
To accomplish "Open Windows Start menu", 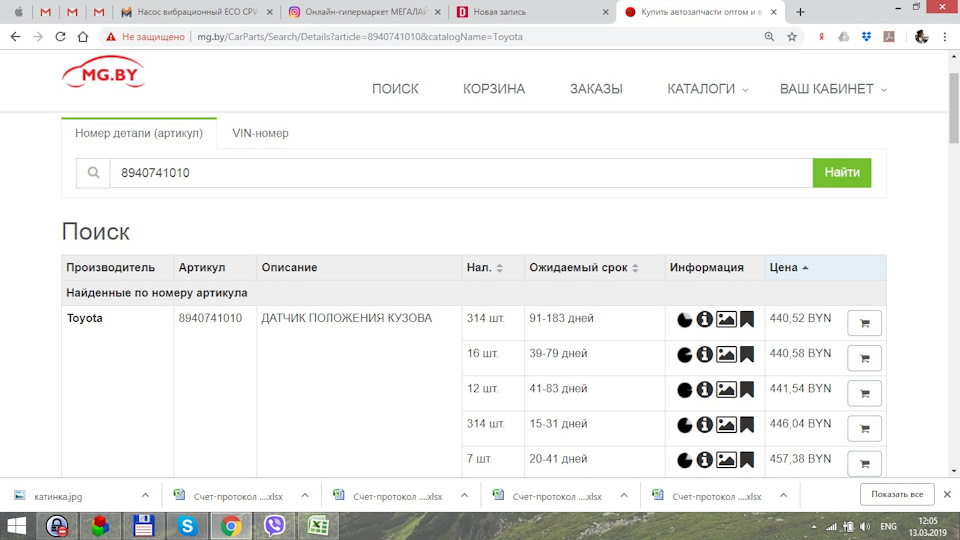I will tap(17, 526).
